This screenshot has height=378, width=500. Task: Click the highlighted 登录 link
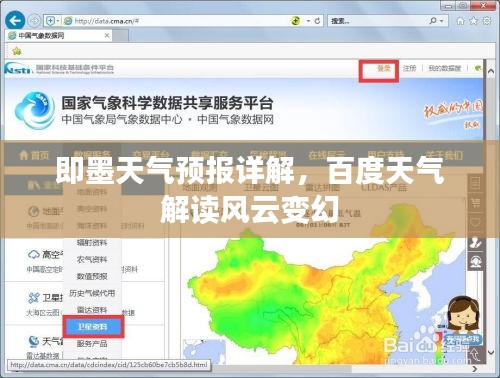point(384,68)
